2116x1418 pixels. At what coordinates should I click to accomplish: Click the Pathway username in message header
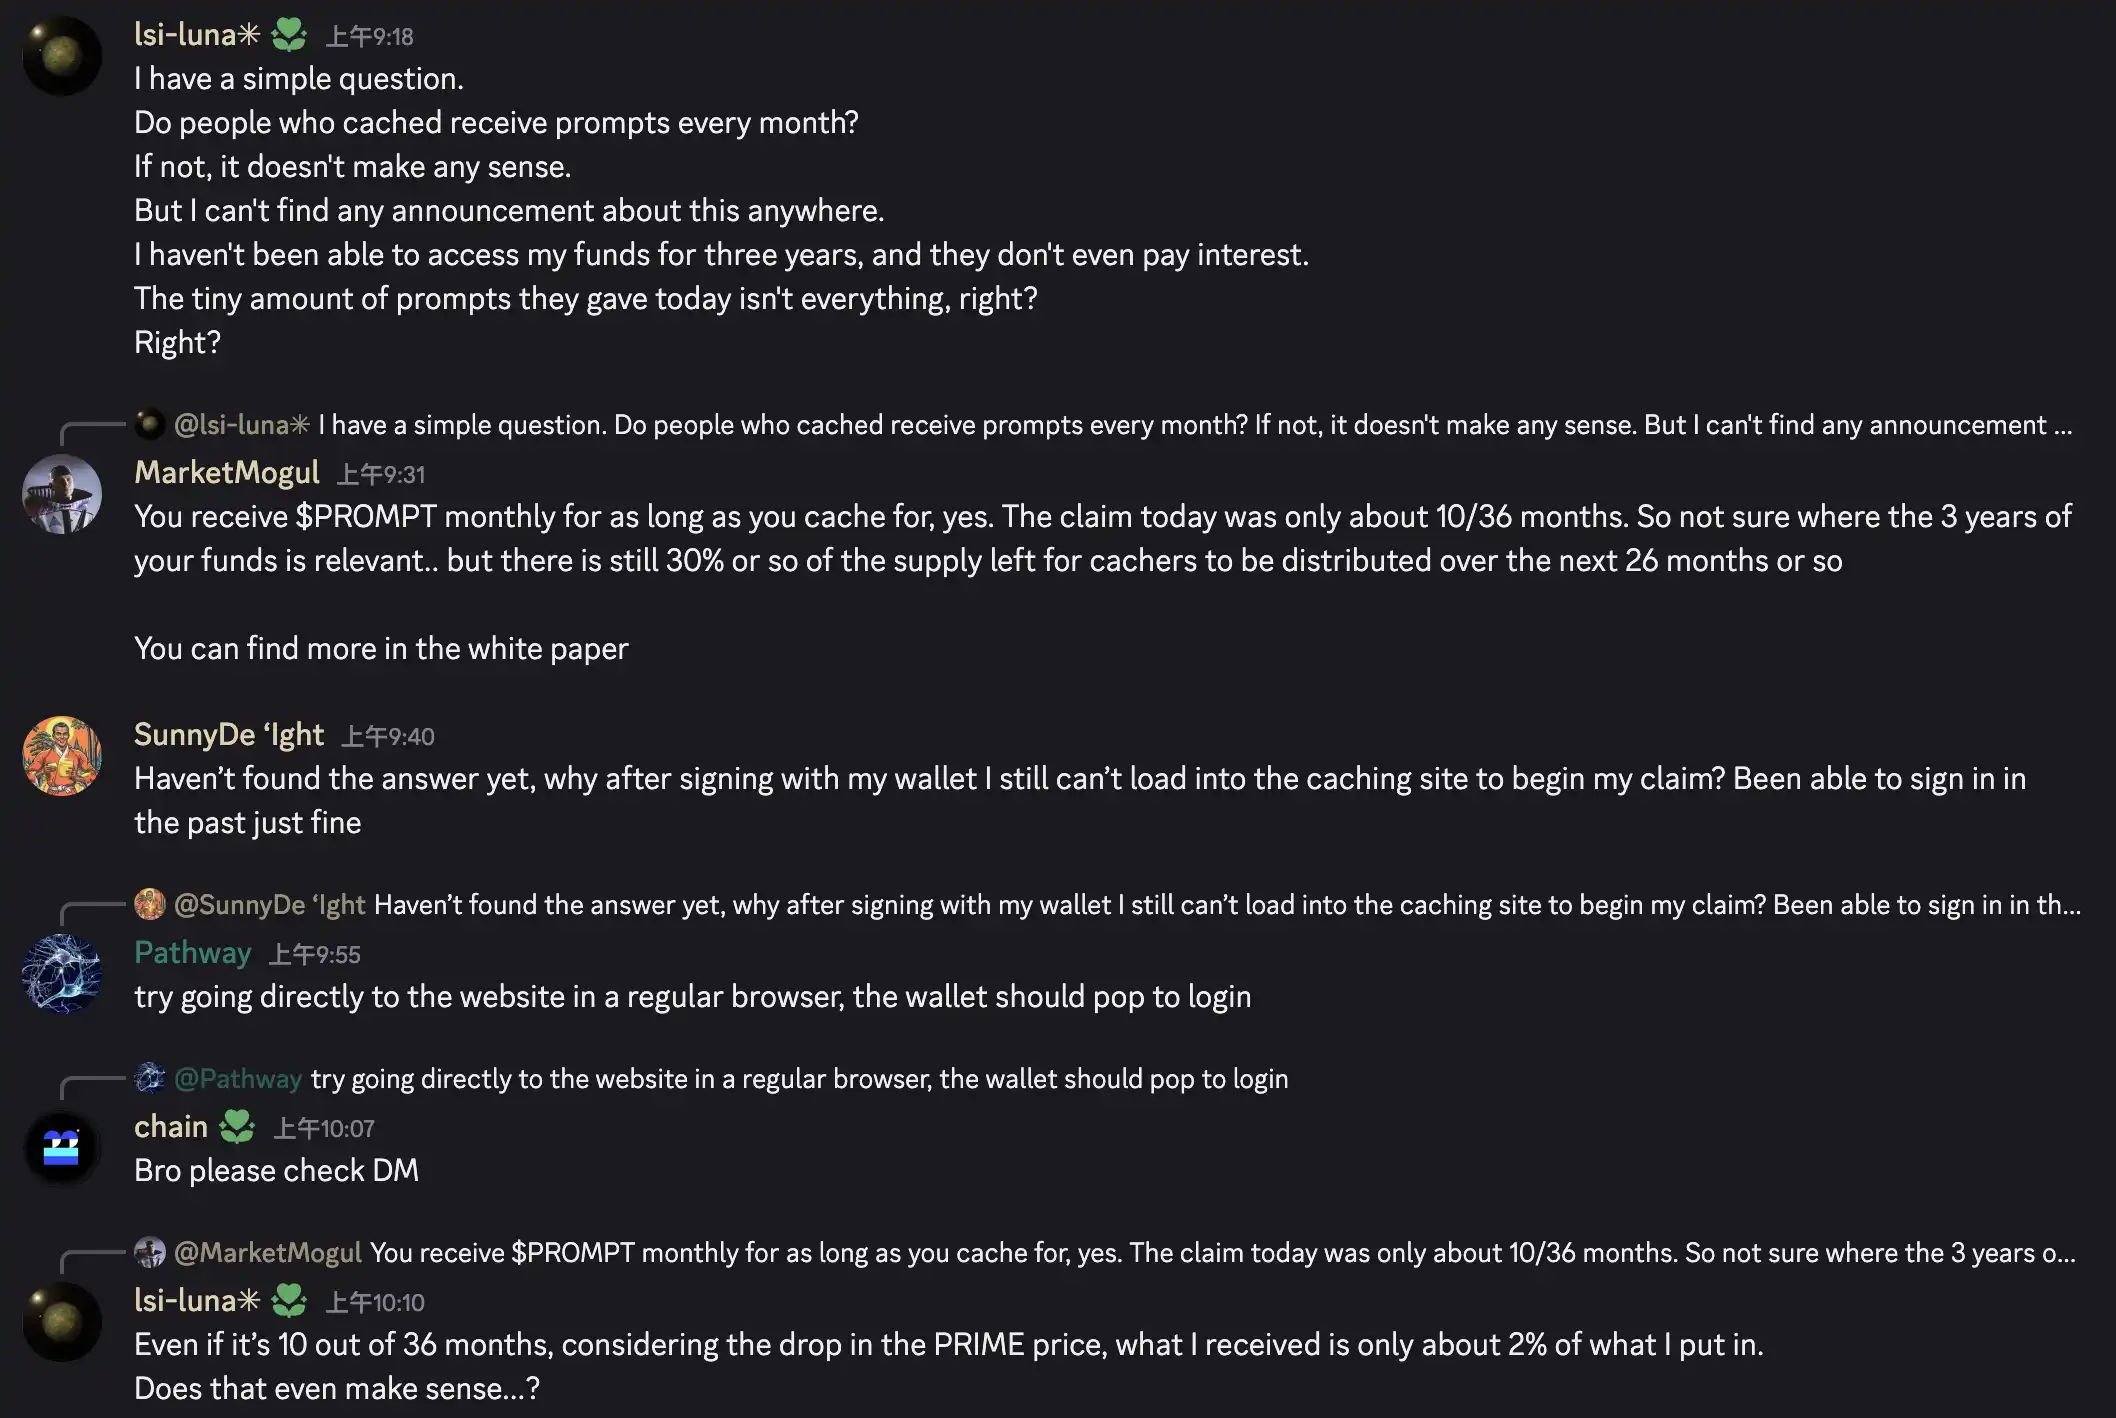coord(192,953)
